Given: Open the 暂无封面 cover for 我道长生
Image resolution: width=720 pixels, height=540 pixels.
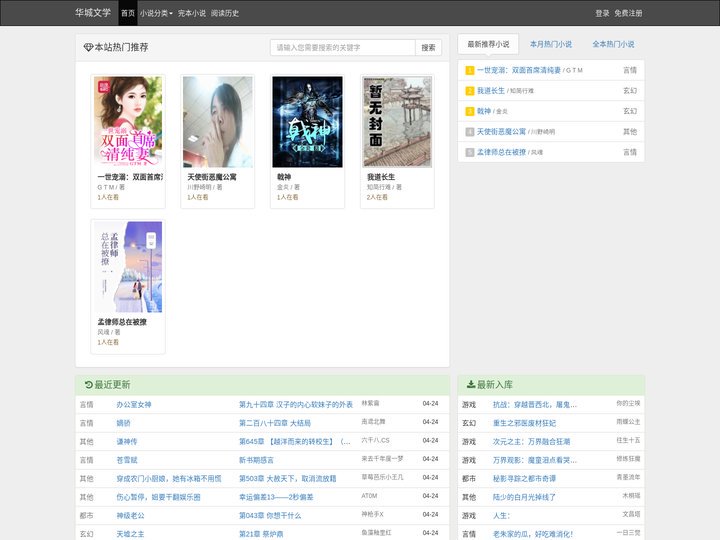Looking at the screenshot, I should (398, 122).
